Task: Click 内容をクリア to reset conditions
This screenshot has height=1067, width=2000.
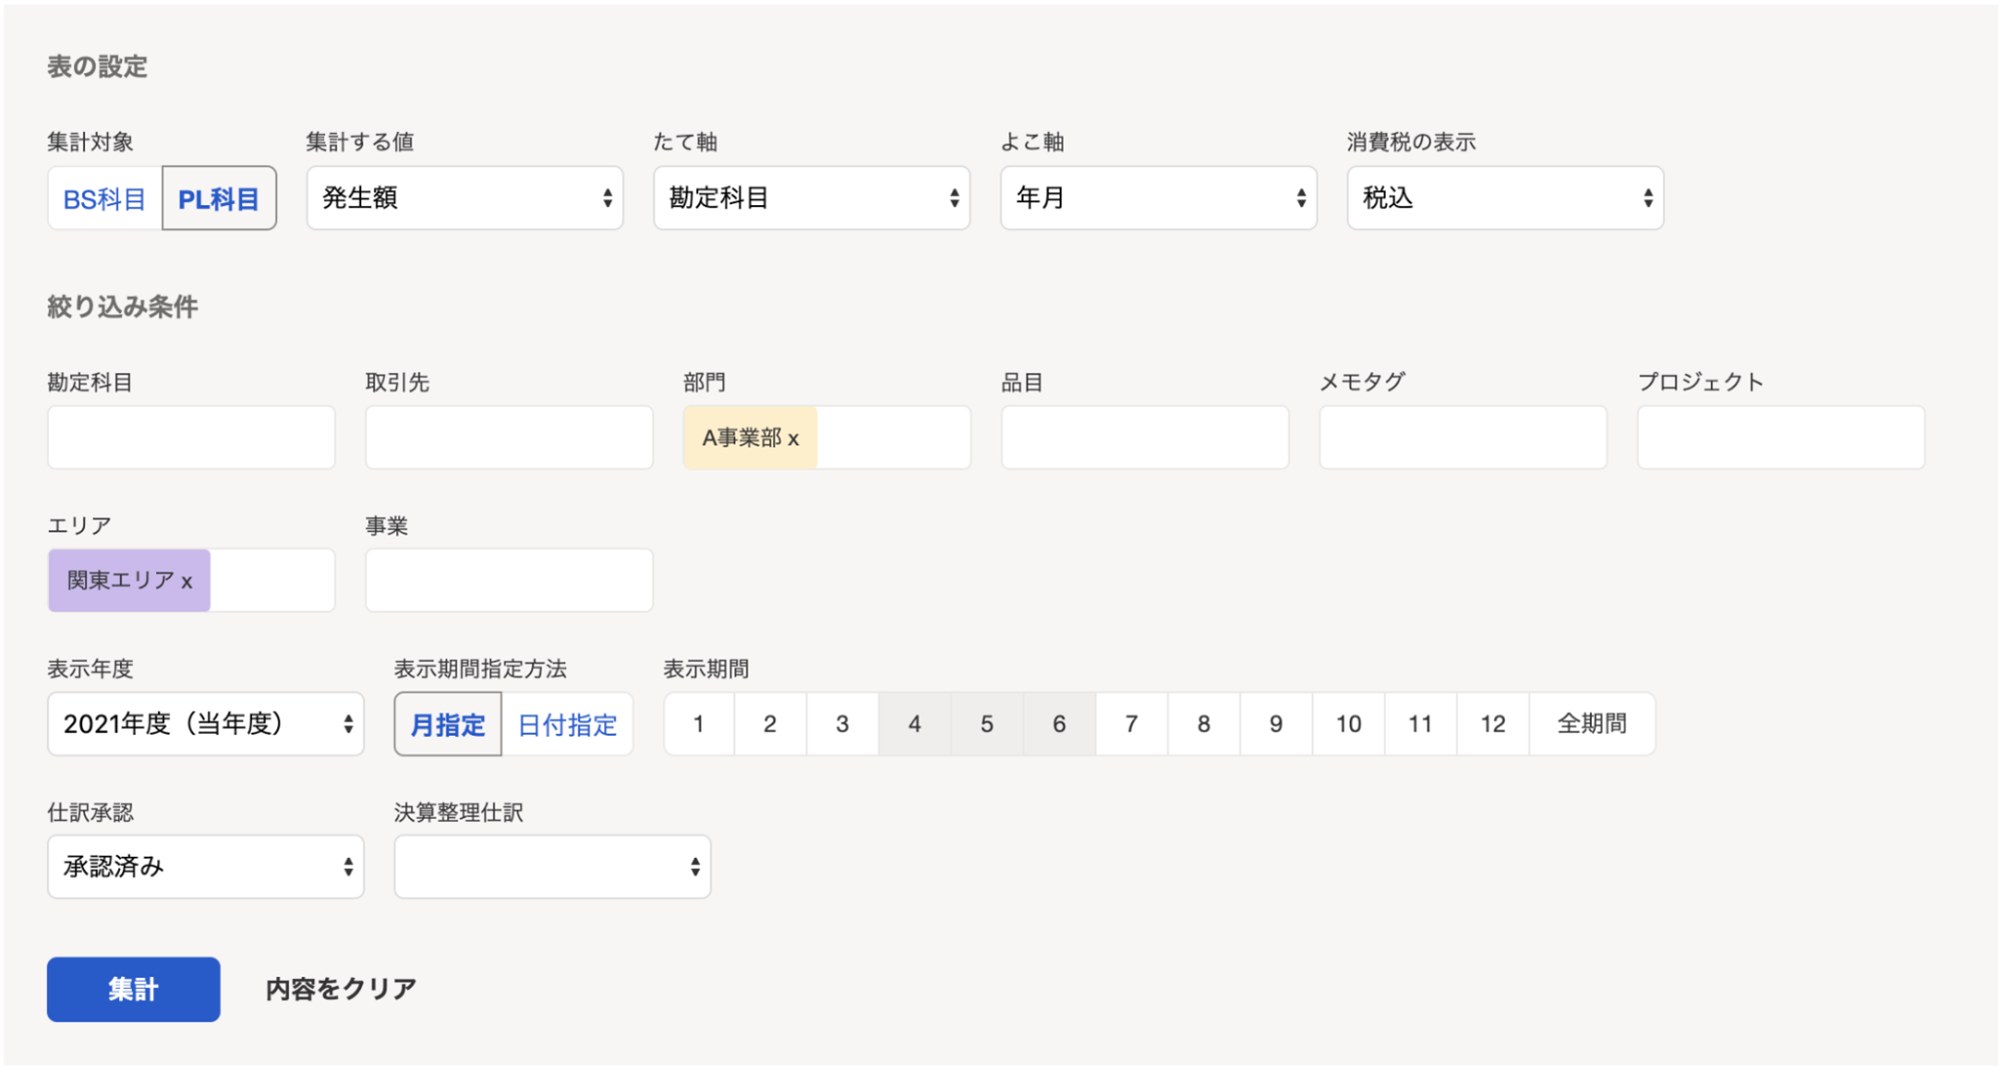Action: [x=341, y=989]
